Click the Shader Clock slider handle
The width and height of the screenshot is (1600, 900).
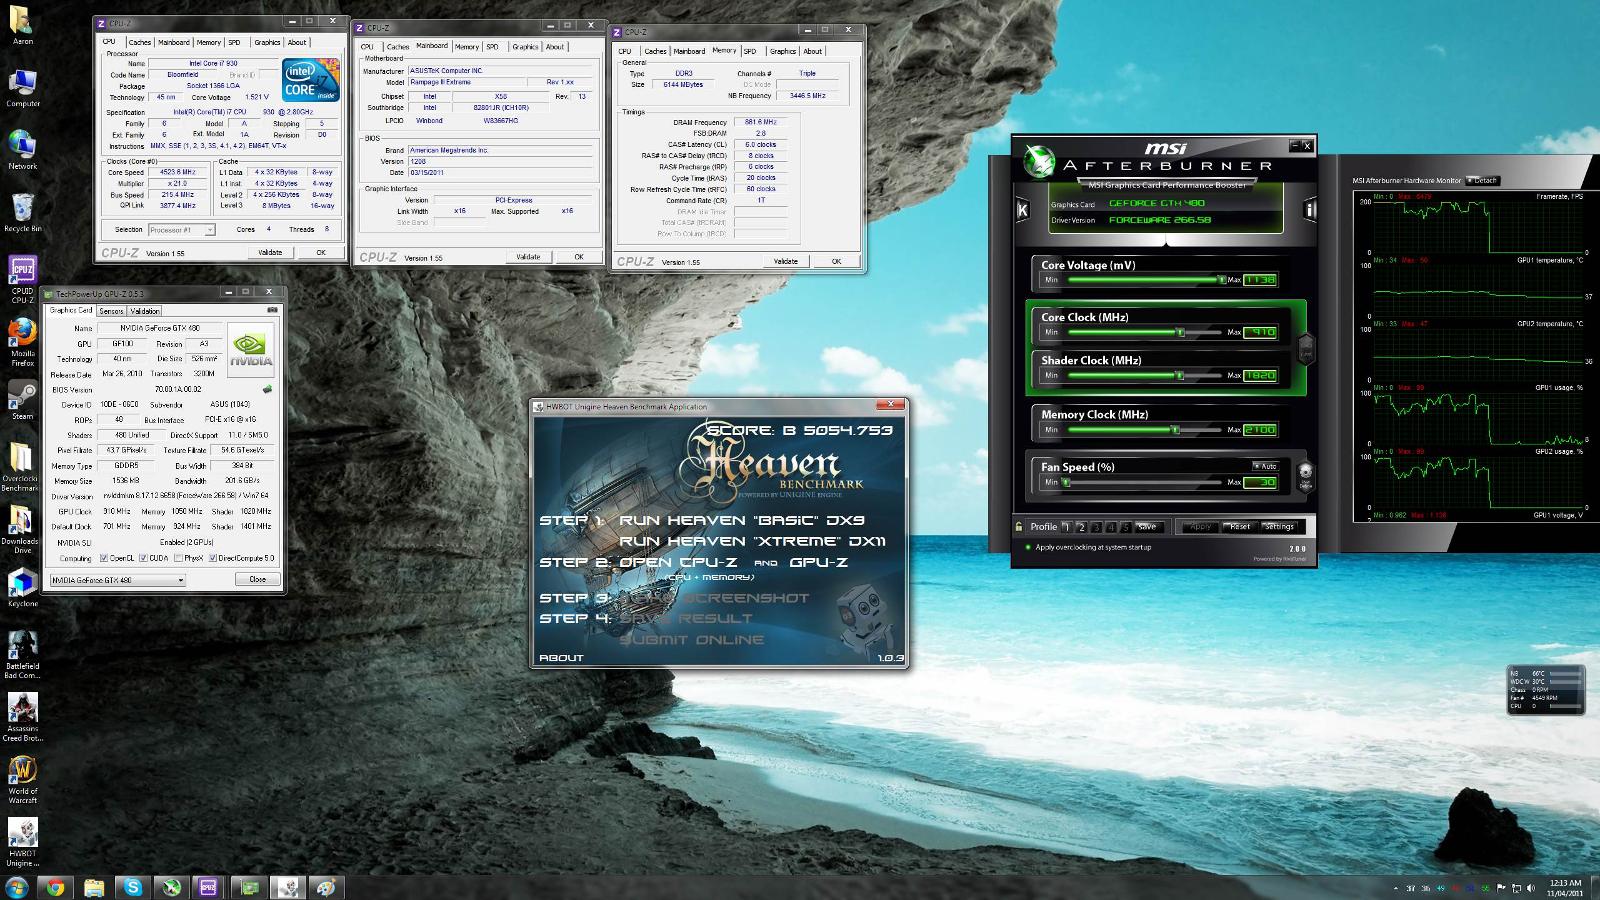1180,376
